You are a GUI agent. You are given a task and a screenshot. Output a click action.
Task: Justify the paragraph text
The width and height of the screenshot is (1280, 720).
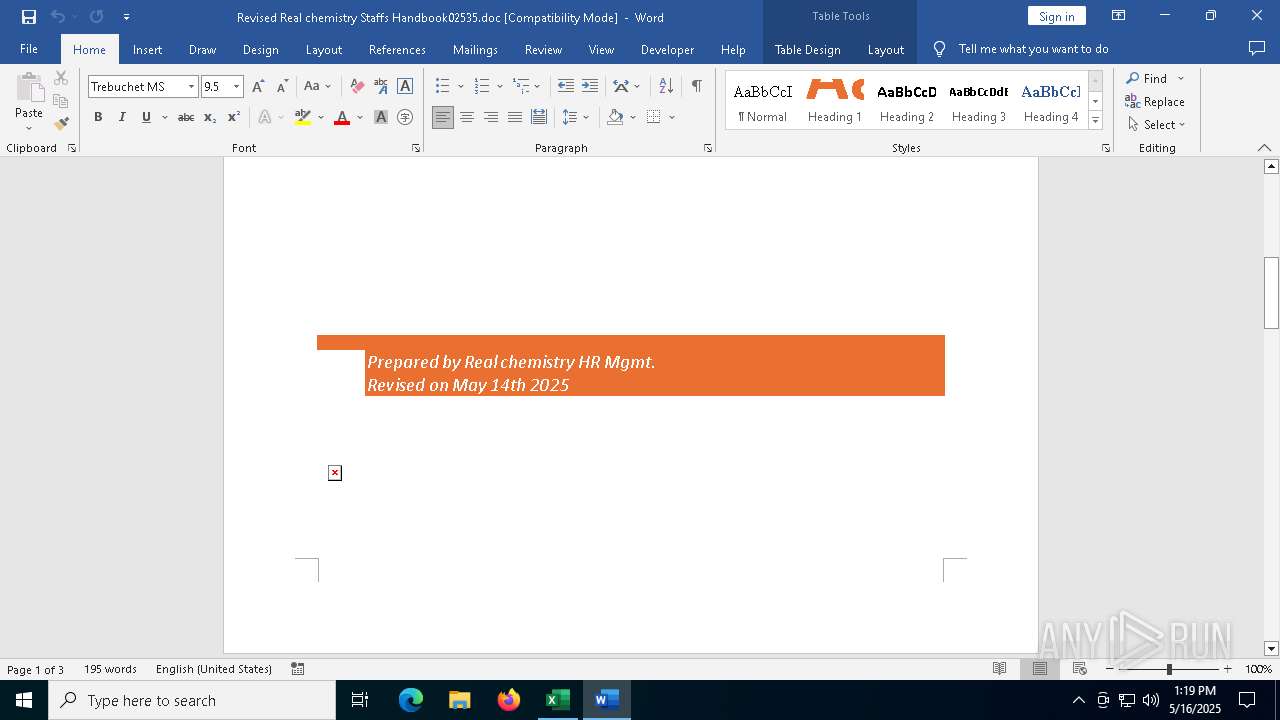[x=515, y=117]
